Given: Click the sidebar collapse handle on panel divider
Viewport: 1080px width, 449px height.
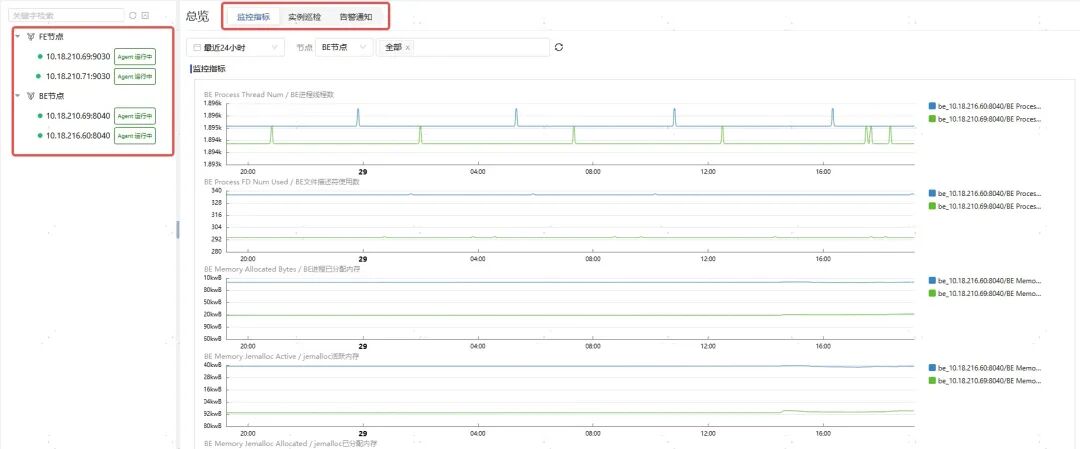Looking at the screenshot, I should coord(178,229).
